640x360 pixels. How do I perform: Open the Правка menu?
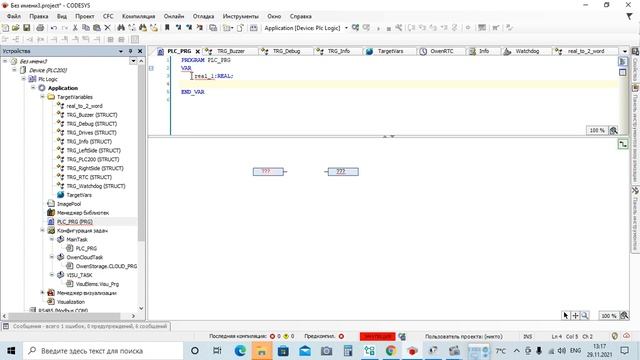(x=39, y=16)
